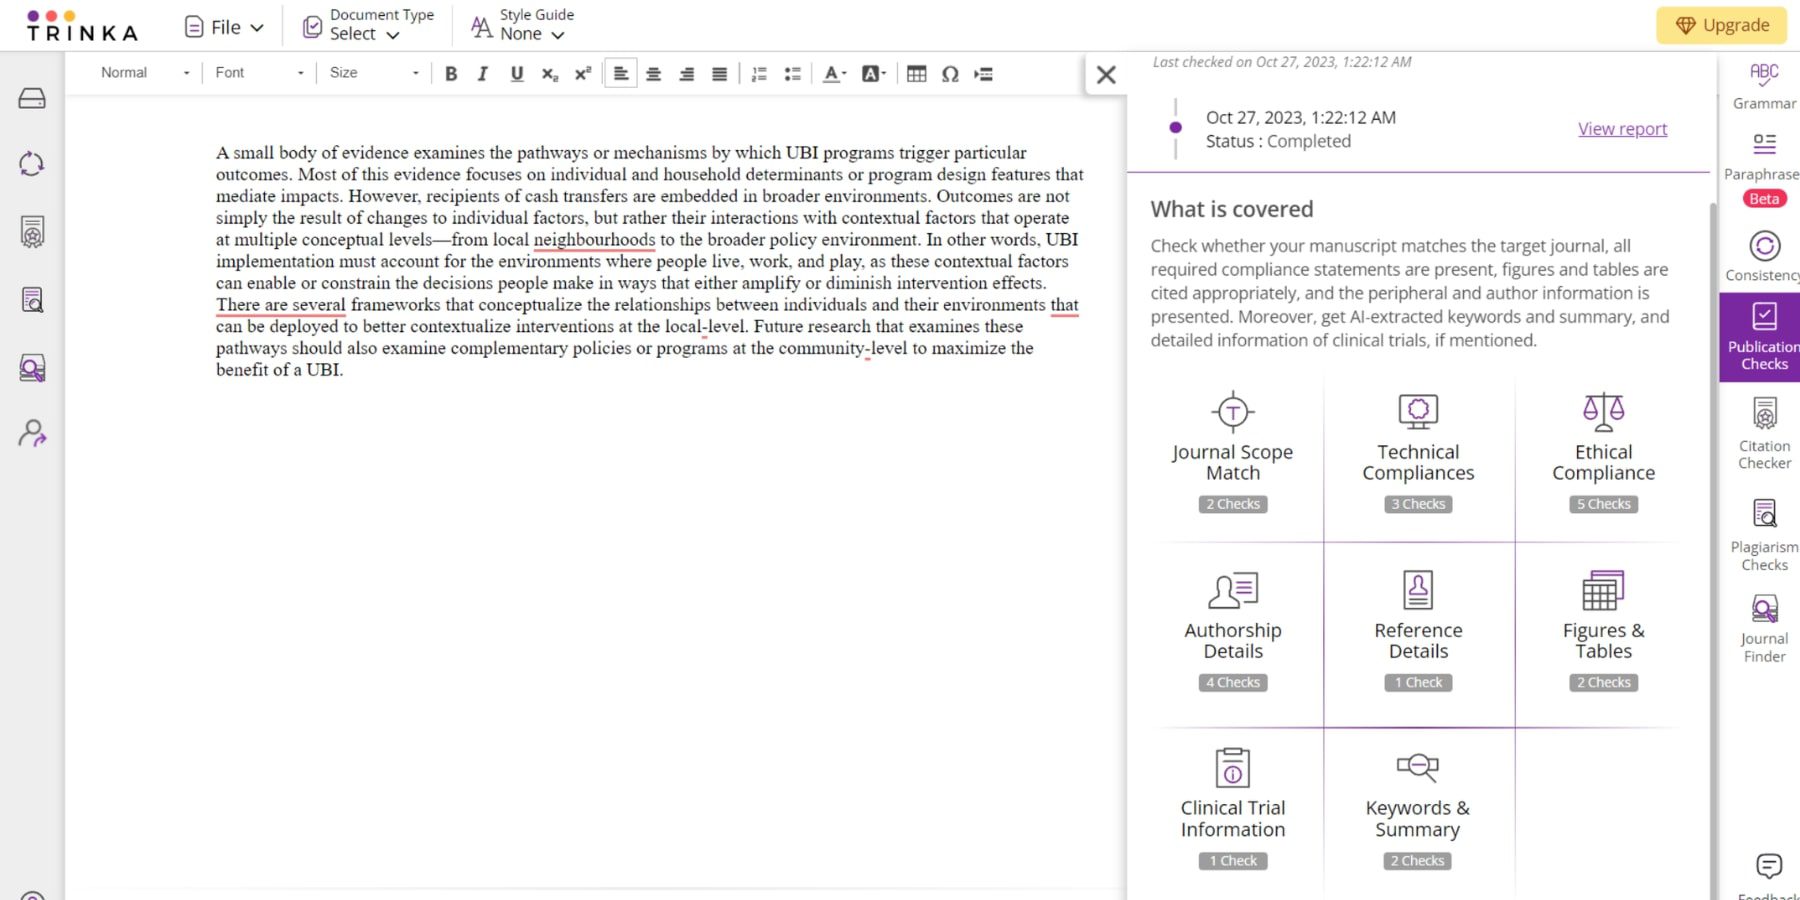Insert a table using the table icon
Image resolution: width=1800 pixels, height=900 pixels.
(x=917, y=73)
